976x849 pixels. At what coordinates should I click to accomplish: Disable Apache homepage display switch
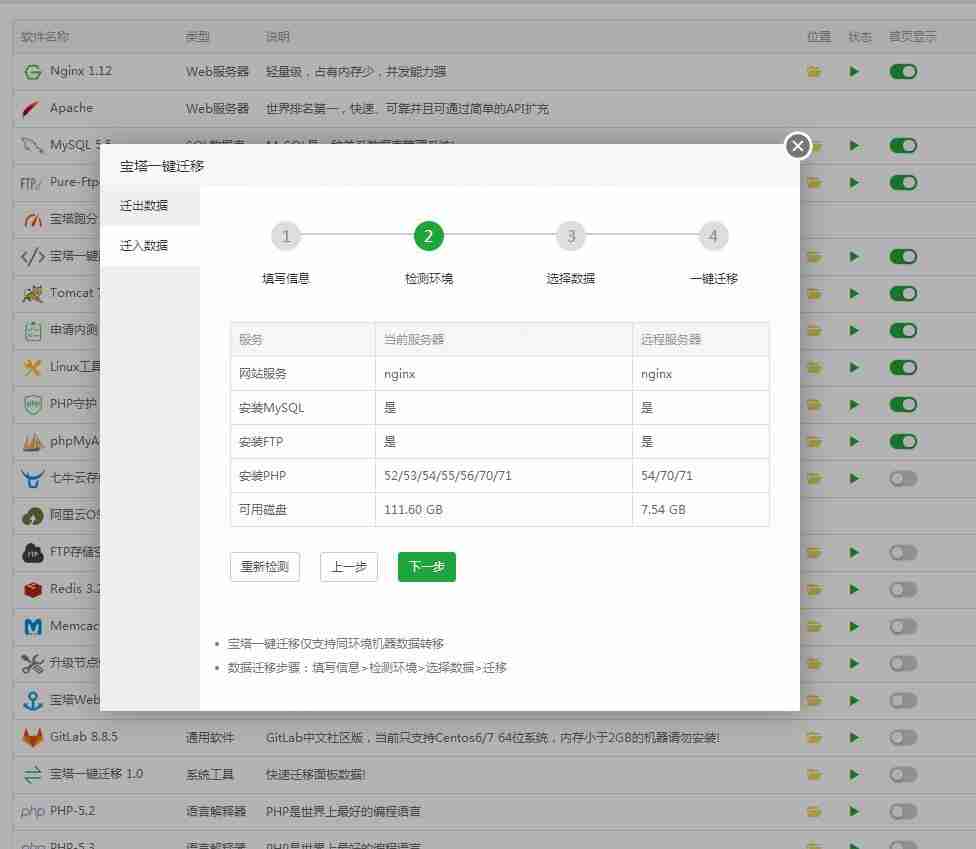tap(902, 108)
